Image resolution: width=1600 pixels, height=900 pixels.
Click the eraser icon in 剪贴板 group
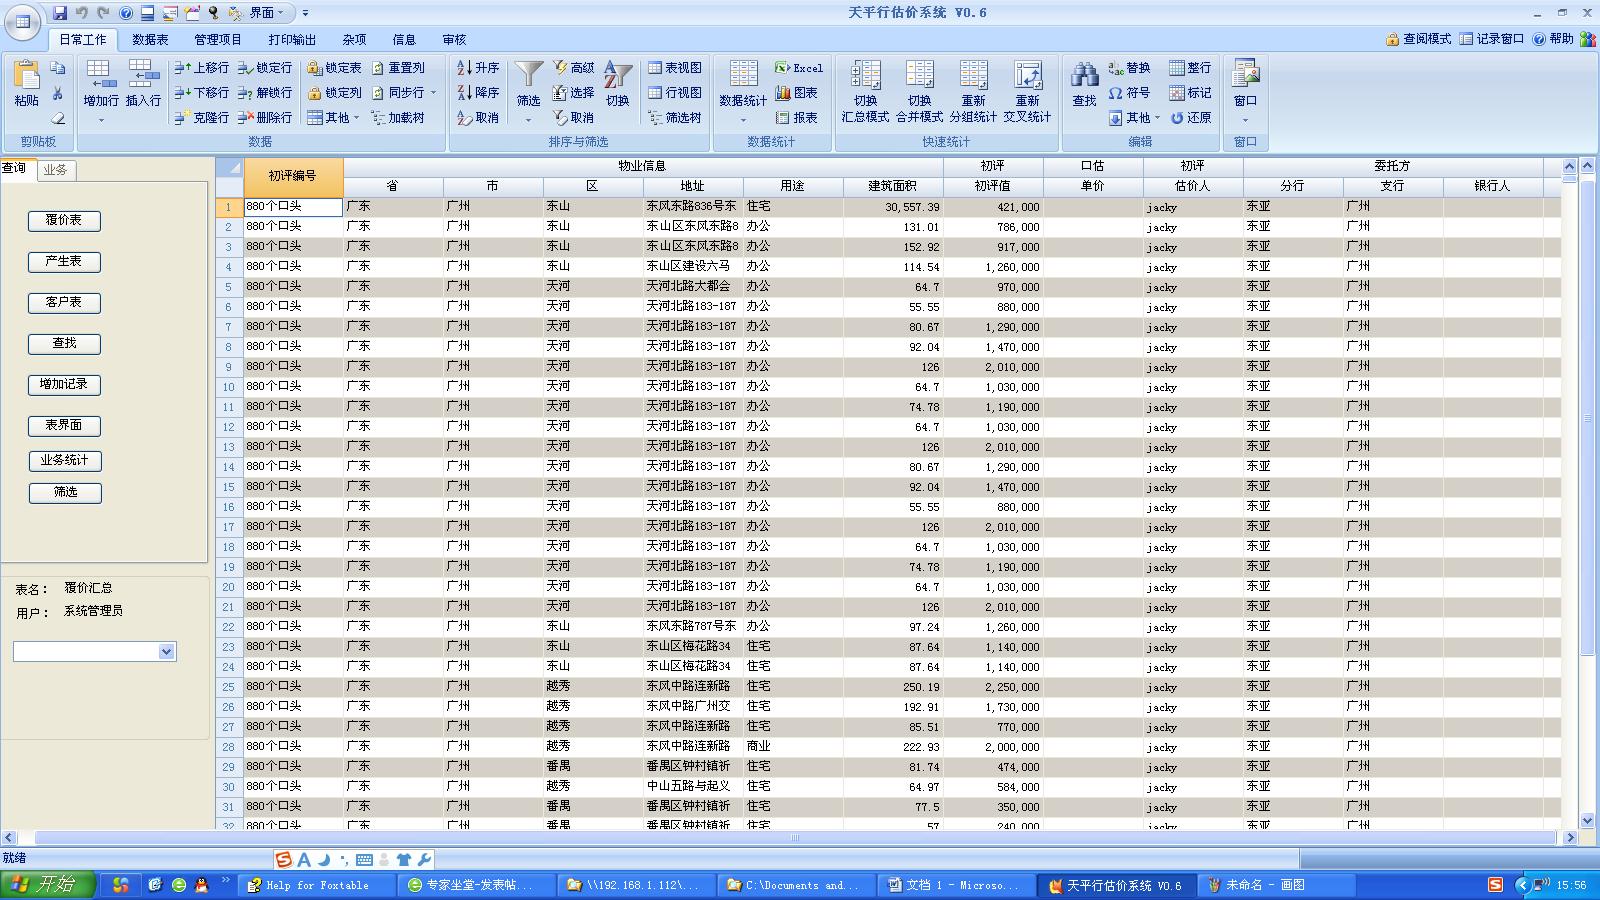pos(58,118)
